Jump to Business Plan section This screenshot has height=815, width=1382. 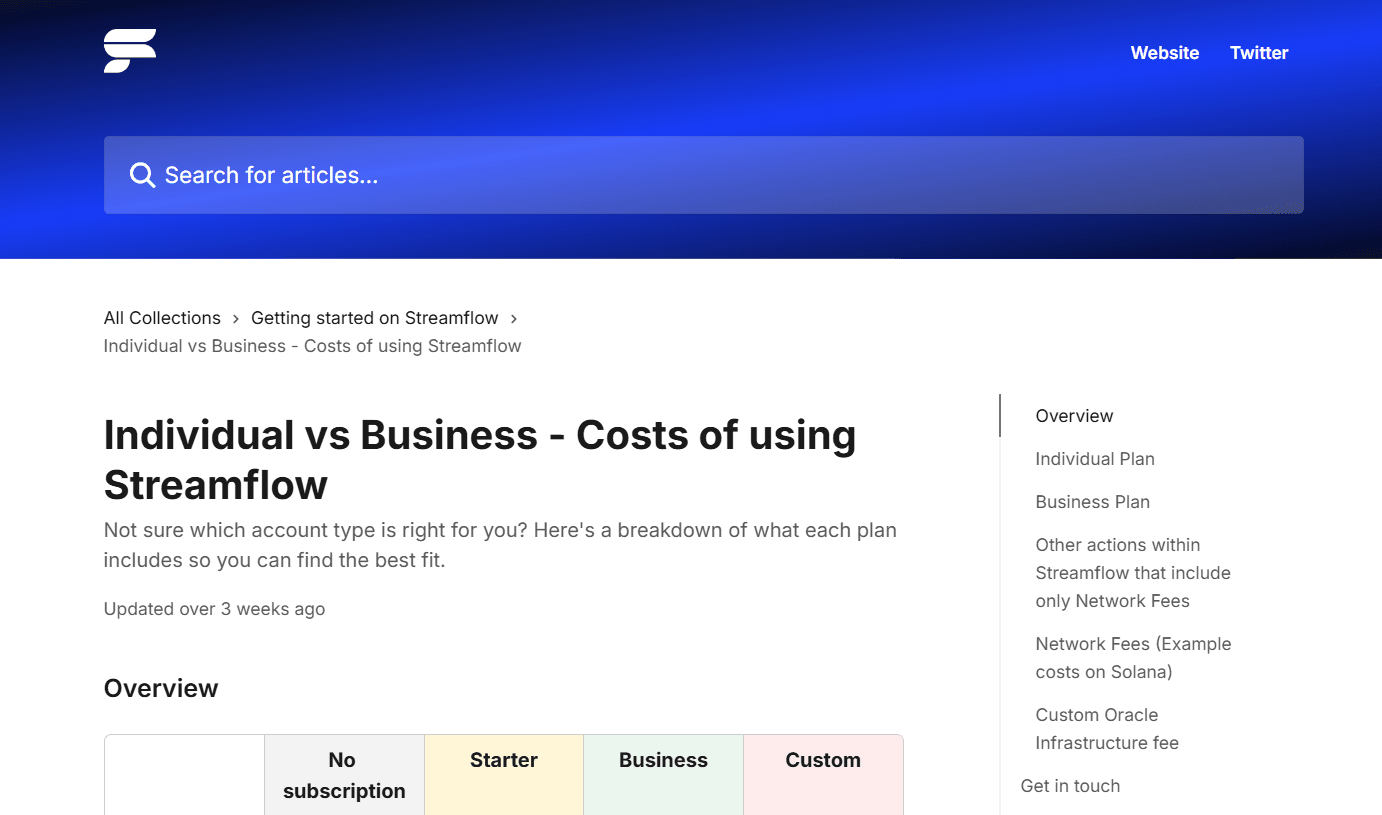click(x=1093, y=502)
